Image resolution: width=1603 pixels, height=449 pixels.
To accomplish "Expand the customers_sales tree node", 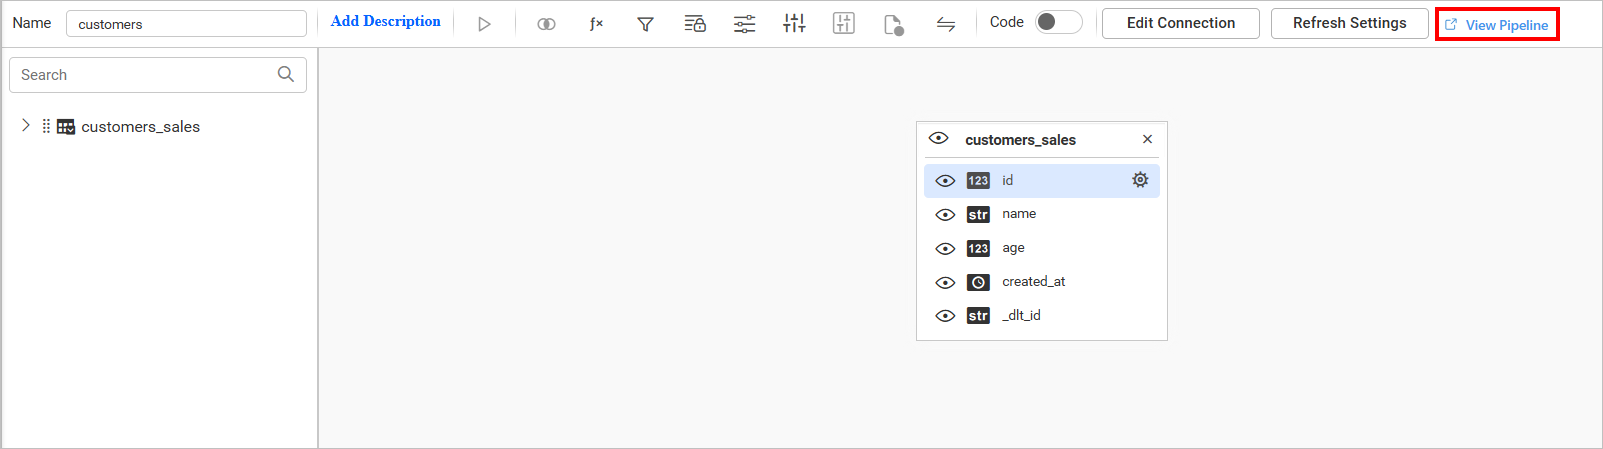I will click(x=26, y=126).
